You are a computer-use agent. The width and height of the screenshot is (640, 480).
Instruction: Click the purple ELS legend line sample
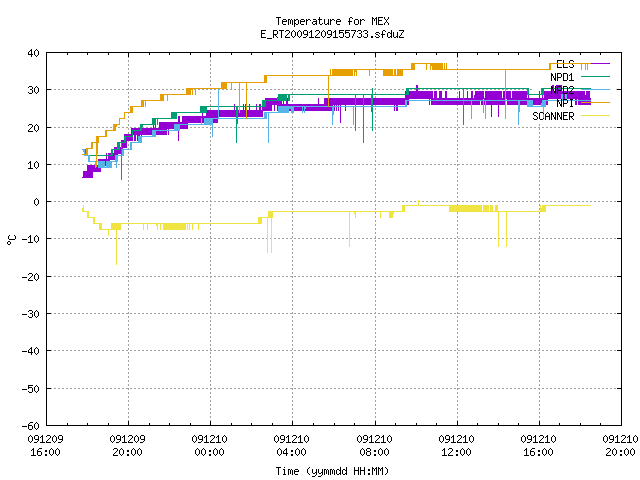[x=595, y=64]
